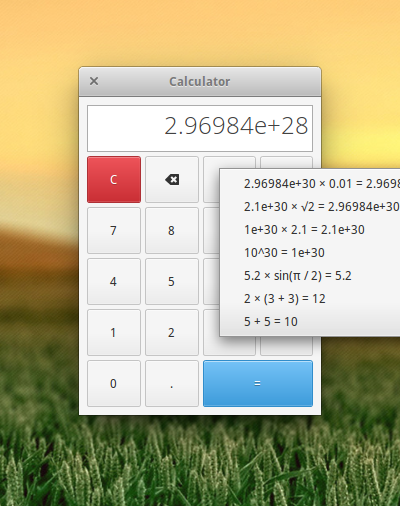Viewport: 400px width, 506px height.
Task: Tap the number 8 key
Action: coord(172,230)
